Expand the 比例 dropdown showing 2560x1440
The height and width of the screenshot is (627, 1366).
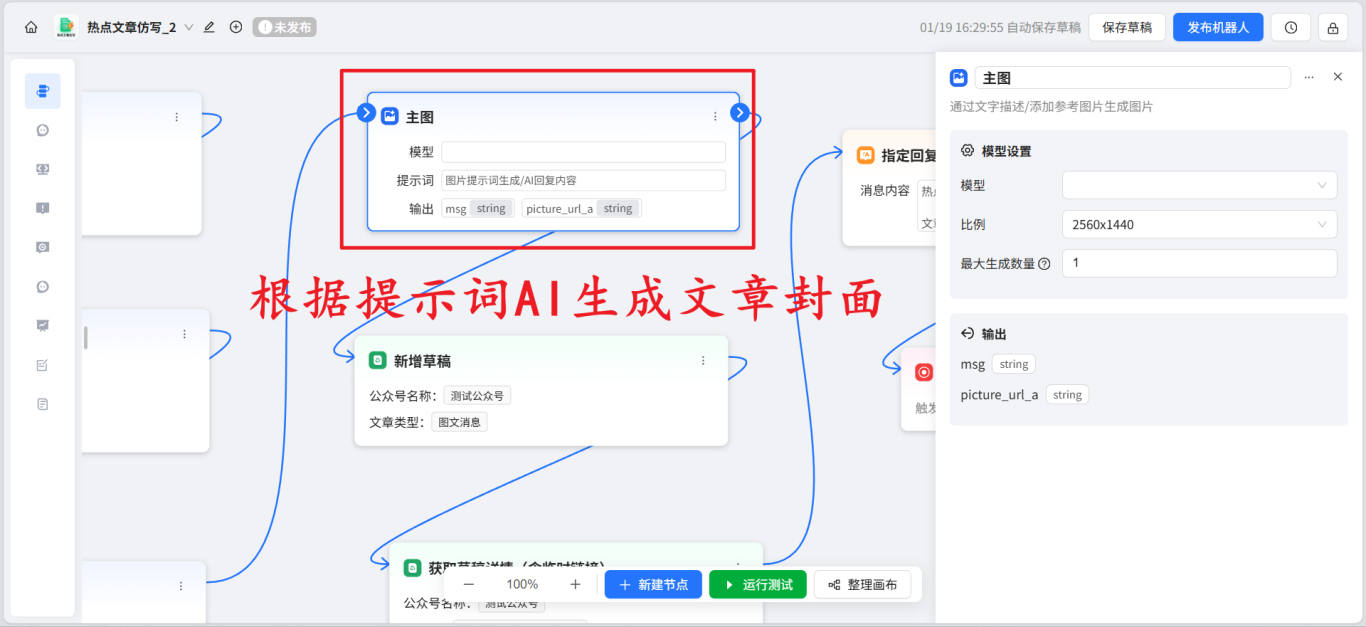[x=1199, y=224]
